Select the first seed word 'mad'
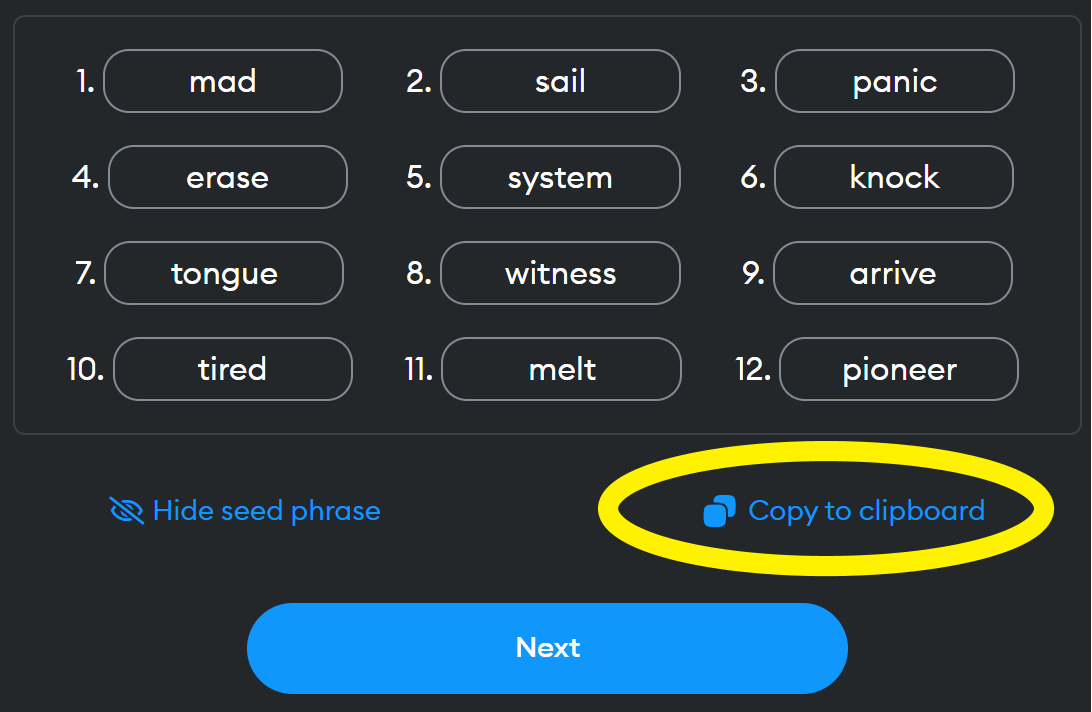Screen dimensions: 1092x712 tap(223, 81)
